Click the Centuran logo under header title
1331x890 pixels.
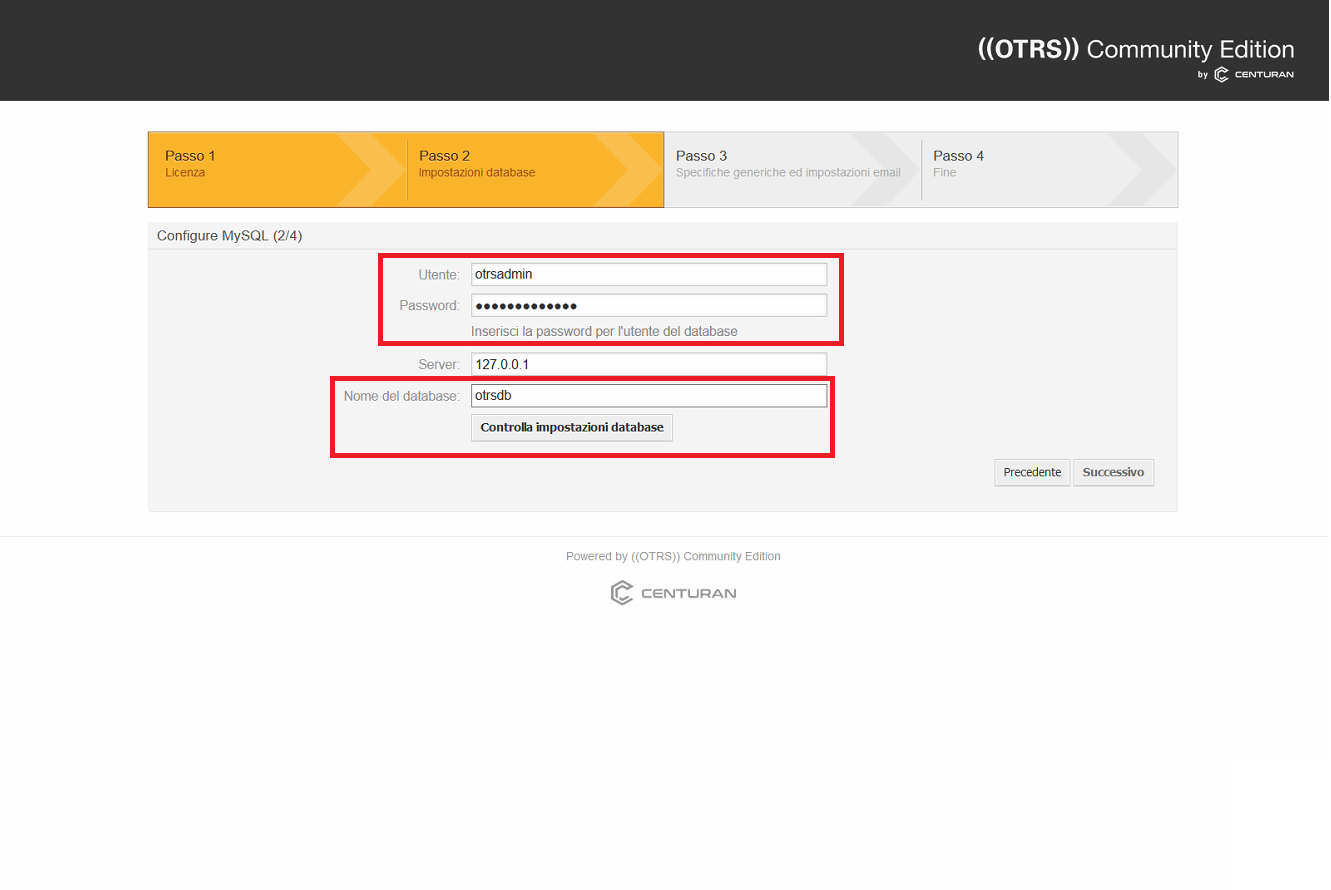tap(1254, 75)
